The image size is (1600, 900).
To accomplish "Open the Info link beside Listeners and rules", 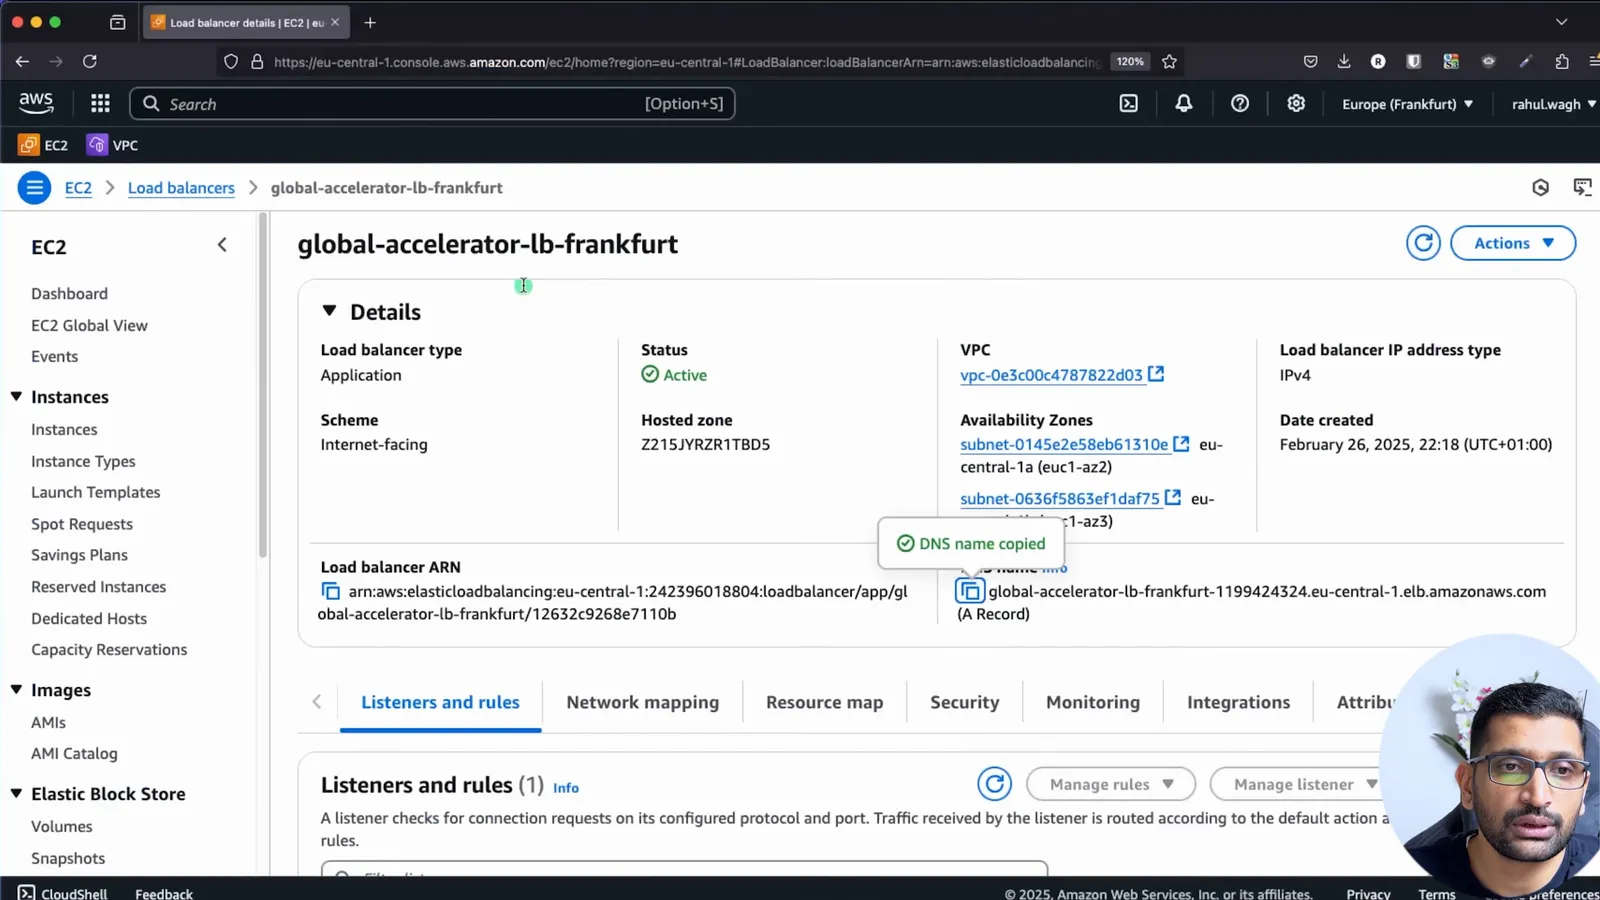I will (566, 788).
